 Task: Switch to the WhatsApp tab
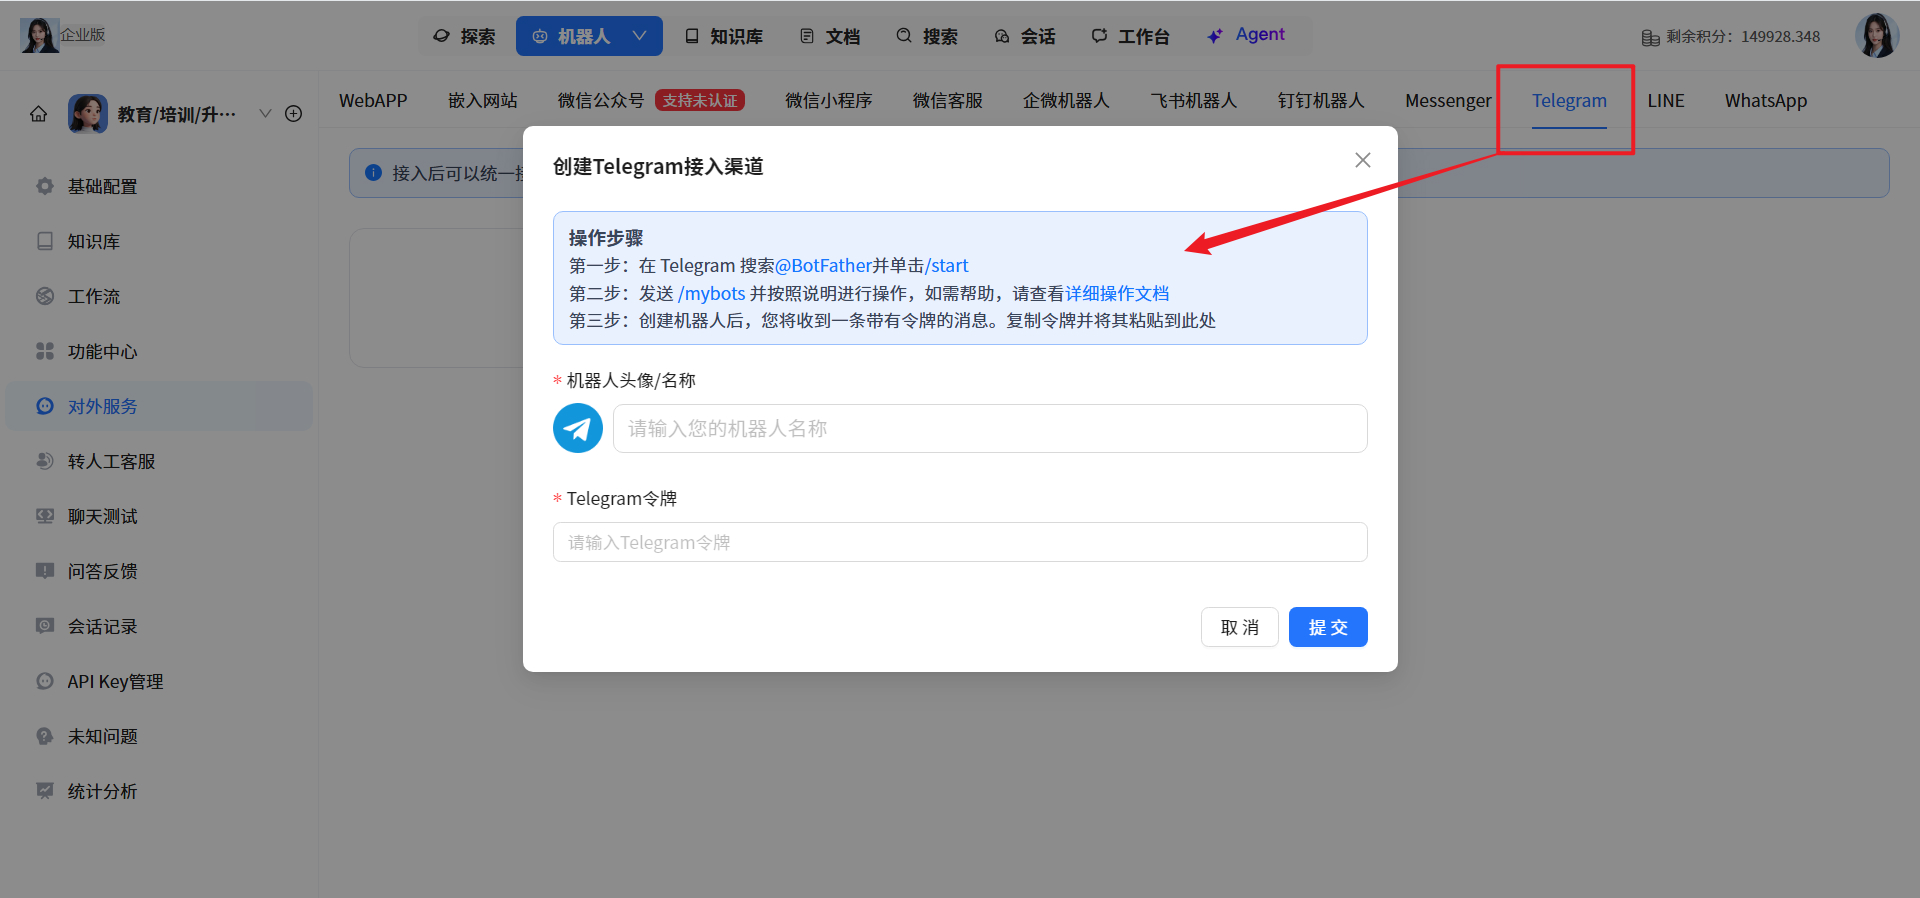point(1766,100)
